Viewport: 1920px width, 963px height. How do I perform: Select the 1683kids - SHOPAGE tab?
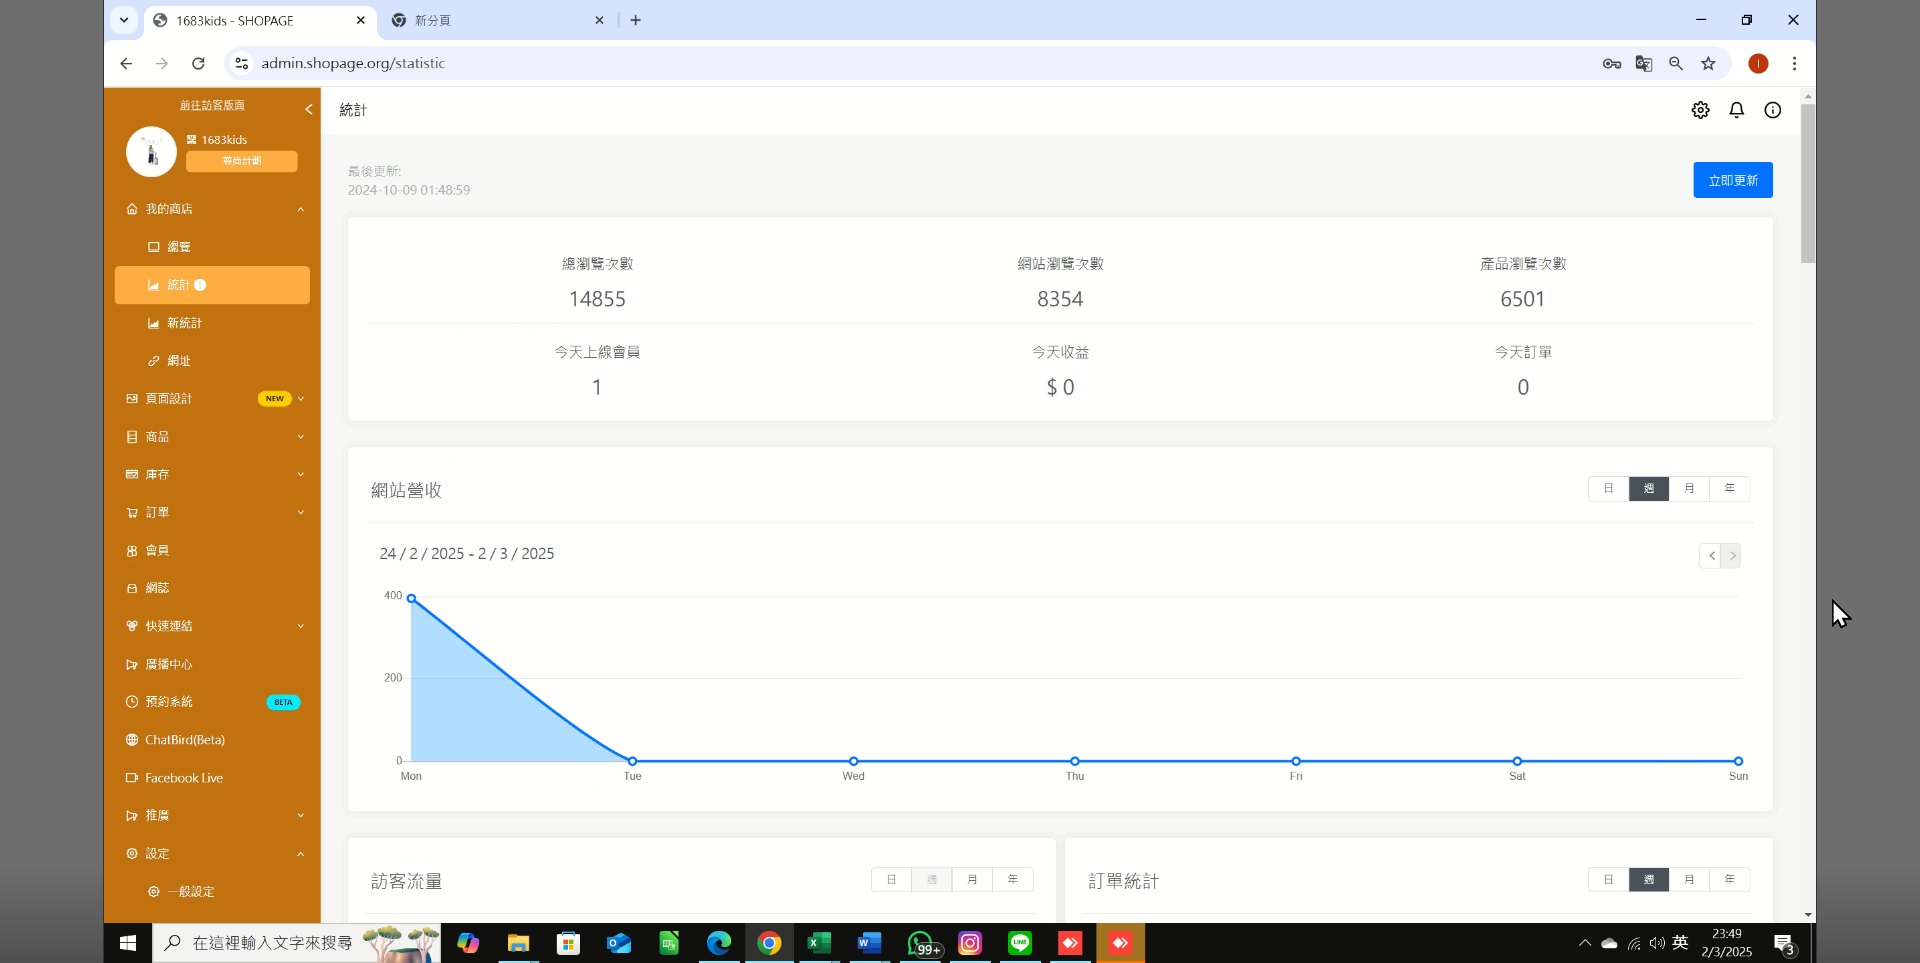pyautogui.click(x=260, y=20)
